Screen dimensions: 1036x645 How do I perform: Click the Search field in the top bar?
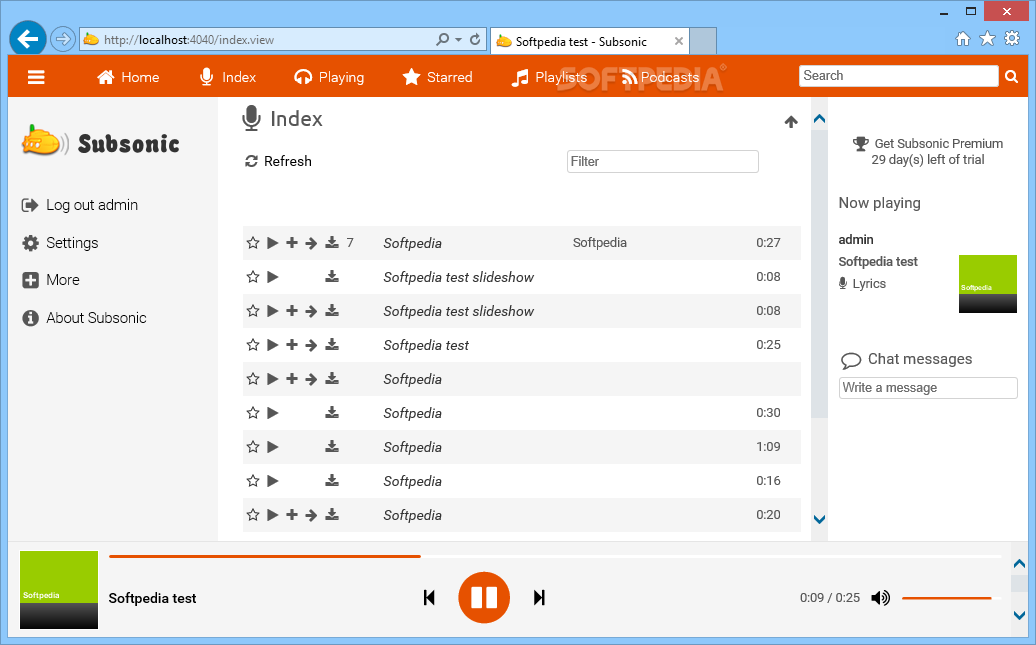898,76
